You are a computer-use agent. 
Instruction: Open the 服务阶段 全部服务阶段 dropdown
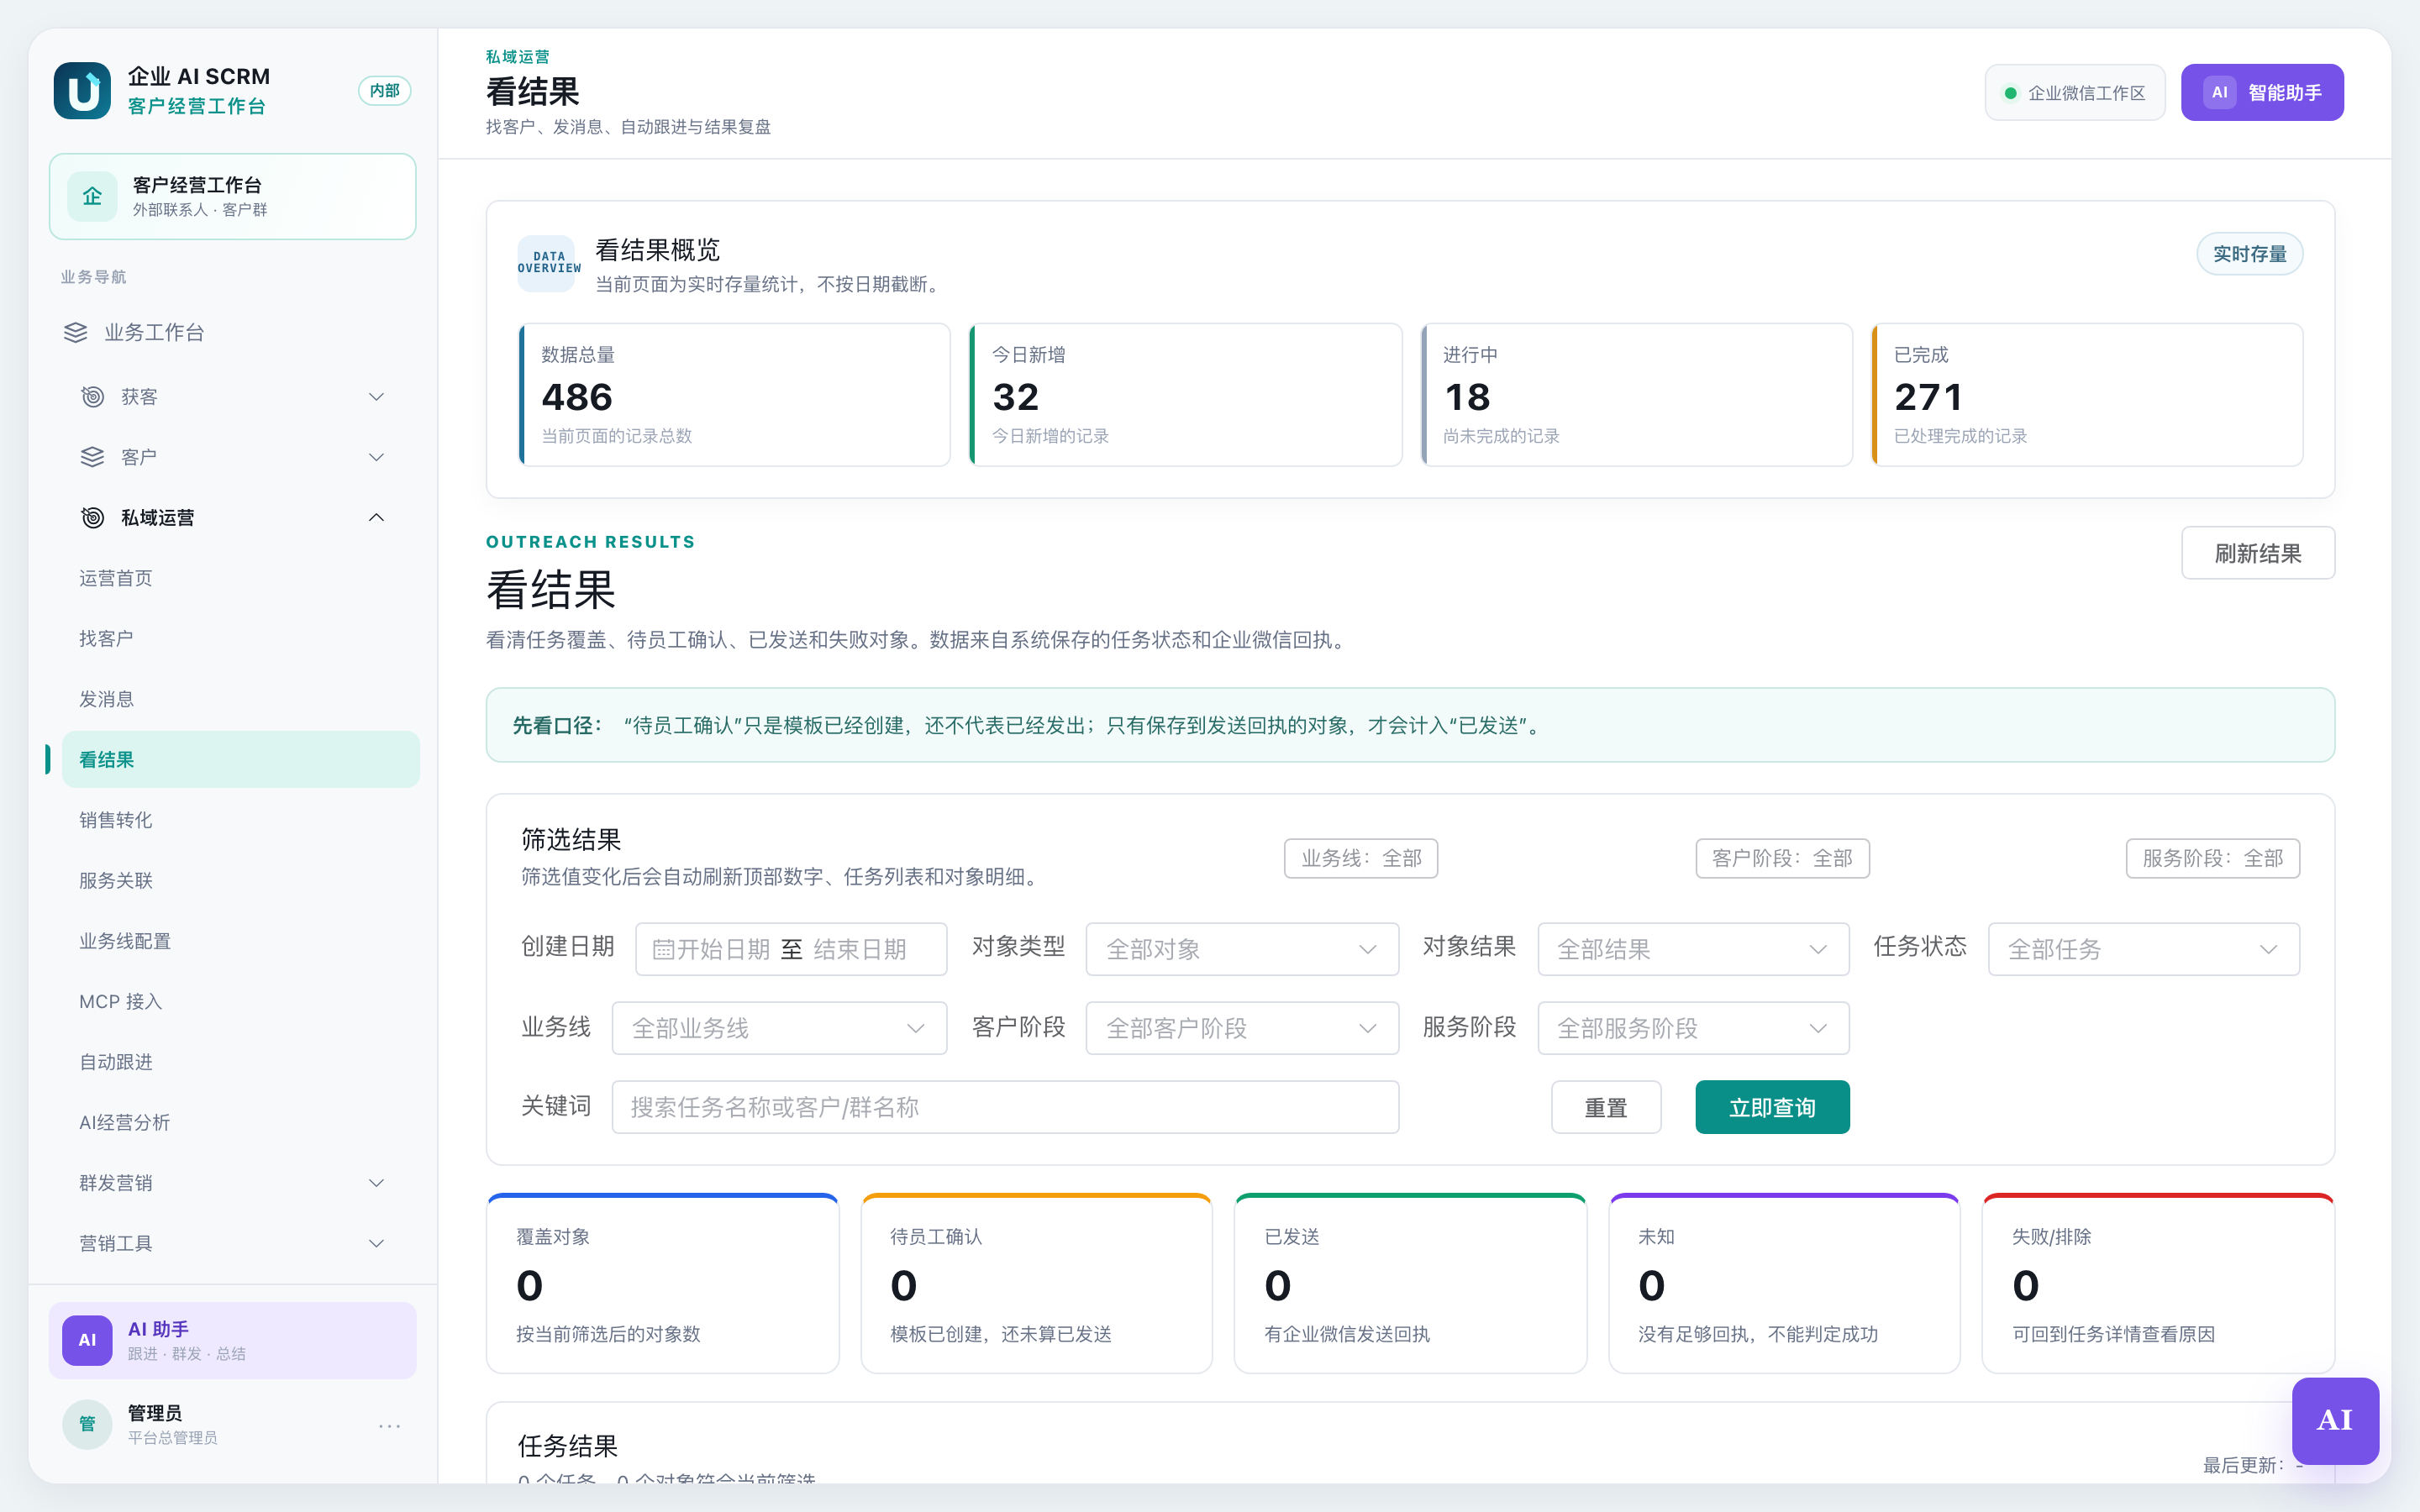pos(1693,1028)
